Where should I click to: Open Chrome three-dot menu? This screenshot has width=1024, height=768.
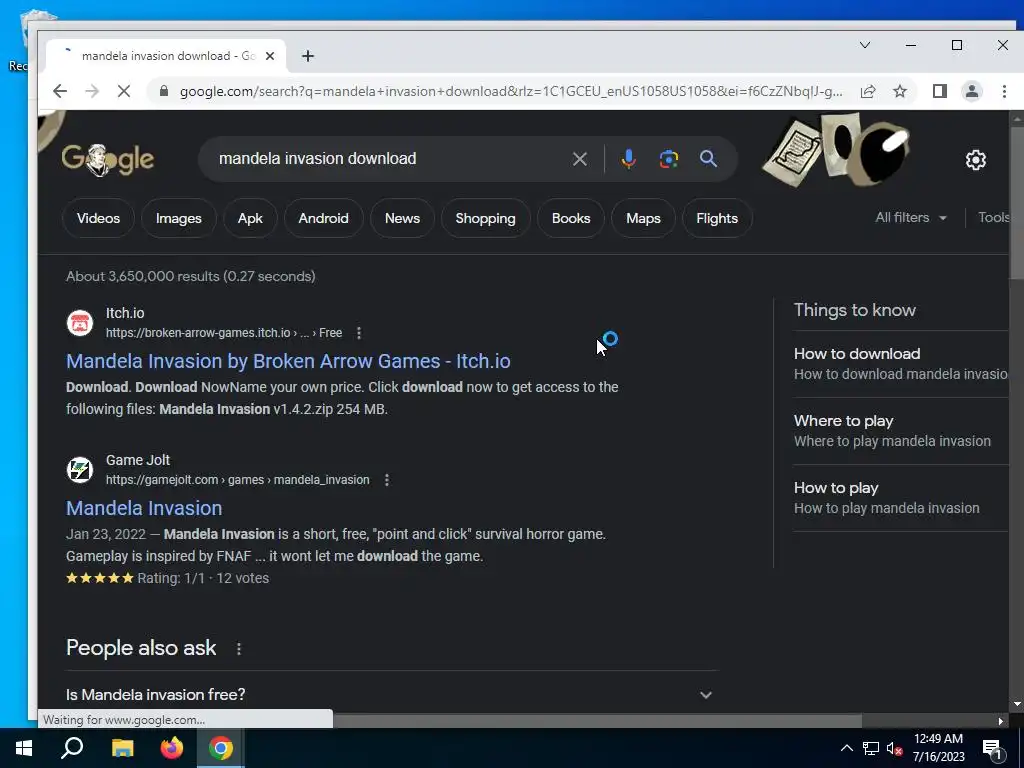(1004, 91)
